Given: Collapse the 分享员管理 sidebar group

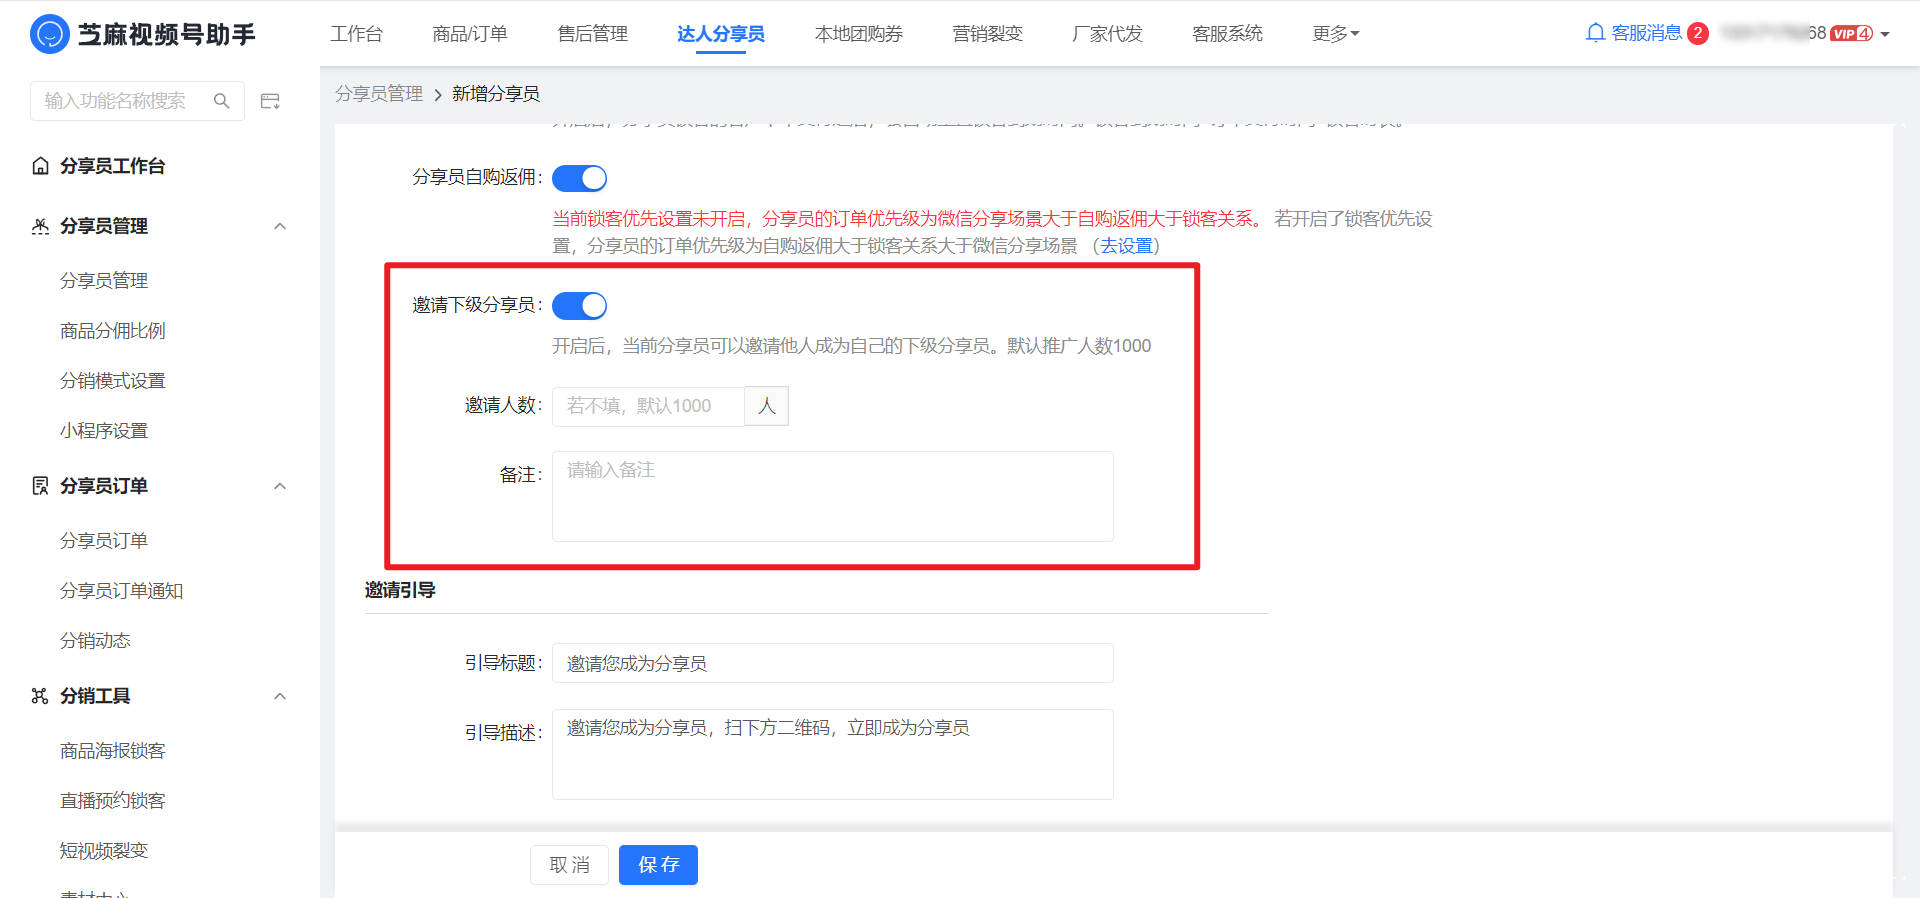Looking at the screenshot, I should [x=280, y=226].
